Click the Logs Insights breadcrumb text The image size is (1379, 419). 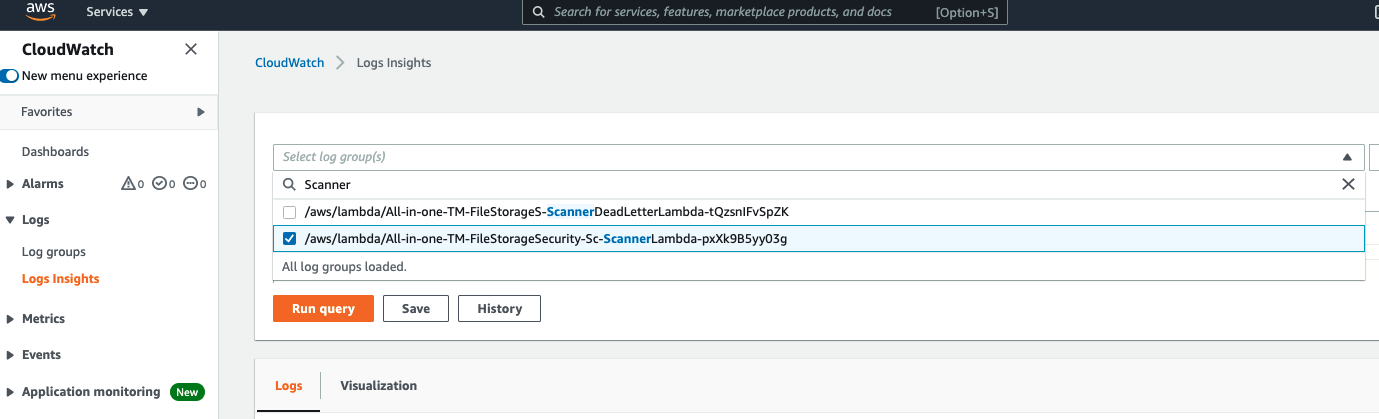pyautogui.click(x=394, y=62)
